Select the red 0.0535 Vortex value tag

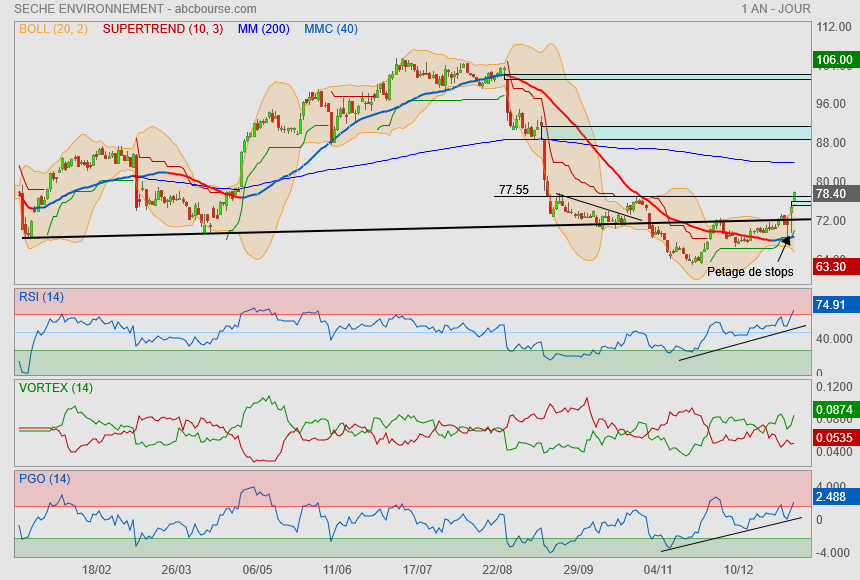(834, 438)
